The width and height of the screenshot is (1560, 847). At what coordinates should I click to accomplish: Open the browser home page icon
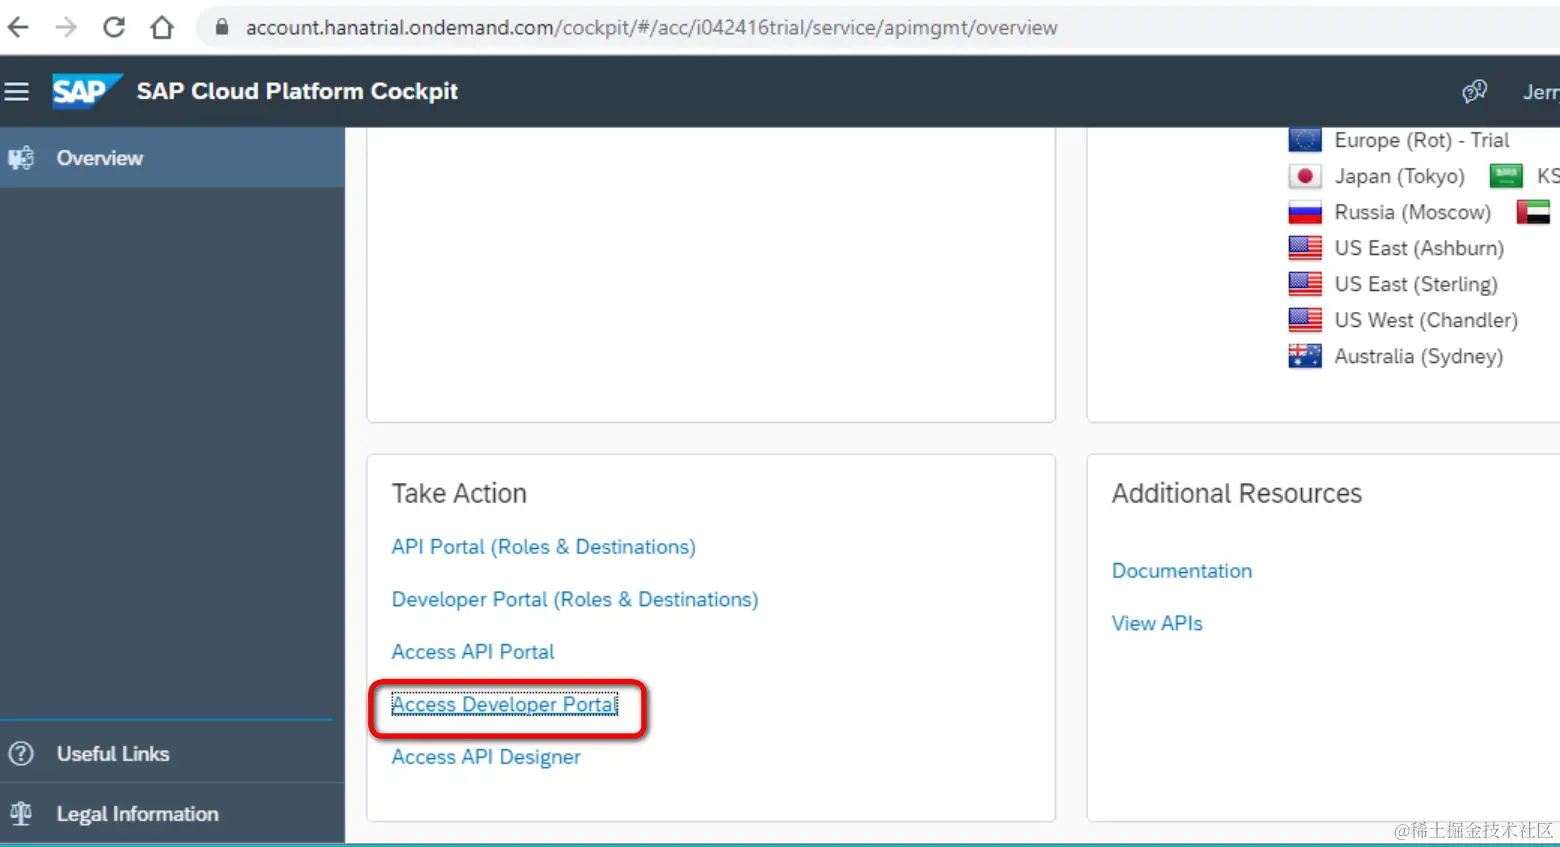tap(162, 27)
